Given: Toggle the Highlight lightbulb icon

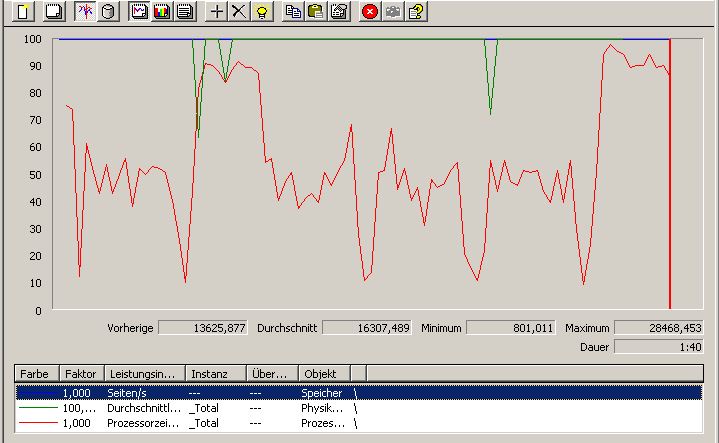Looking at the screenshot, I should pos(262,11).
